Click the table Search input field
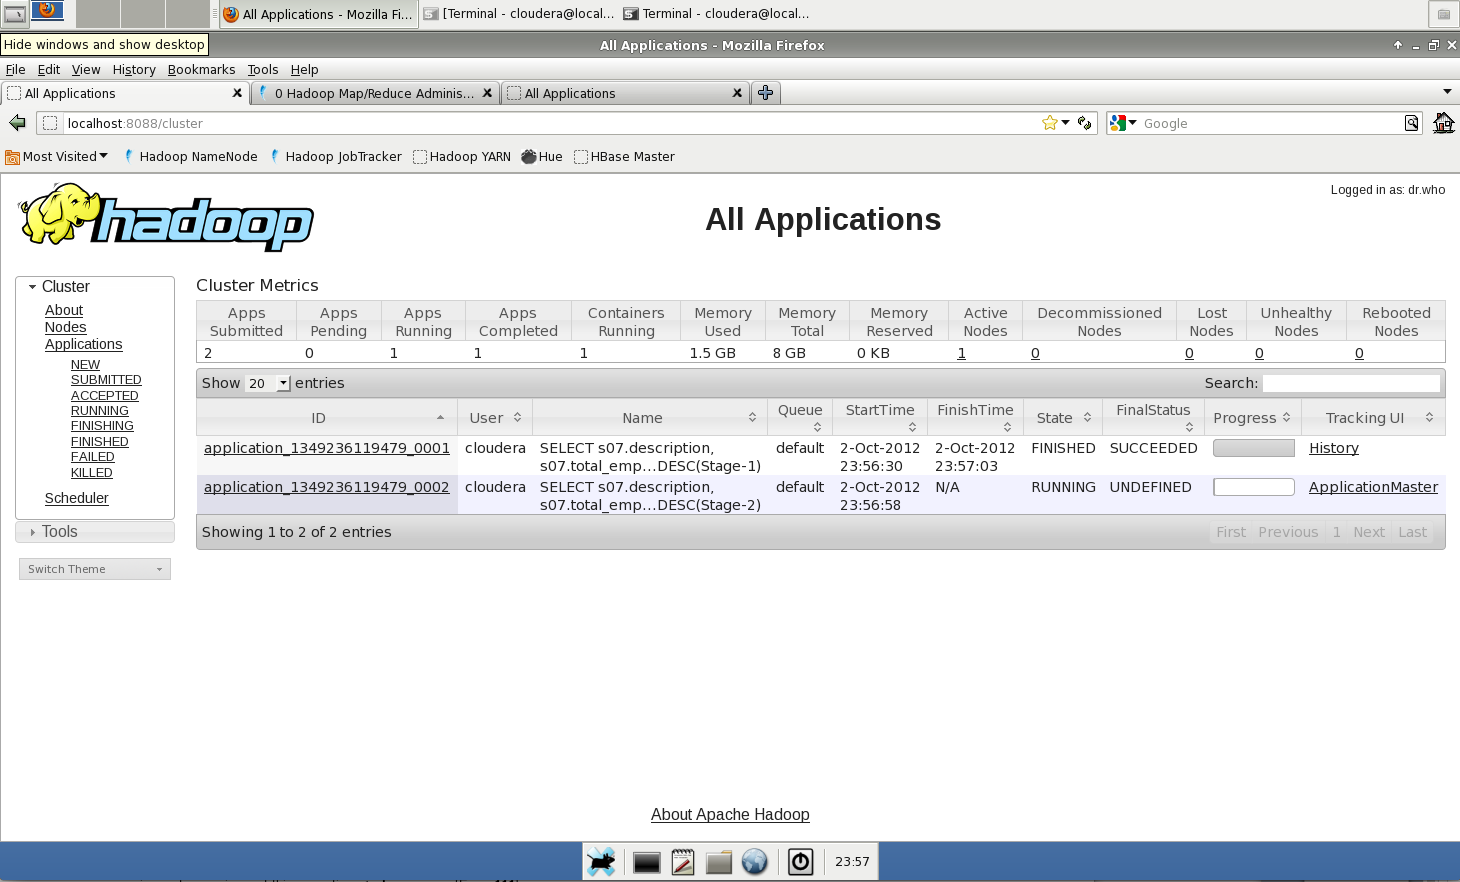 1351,383
